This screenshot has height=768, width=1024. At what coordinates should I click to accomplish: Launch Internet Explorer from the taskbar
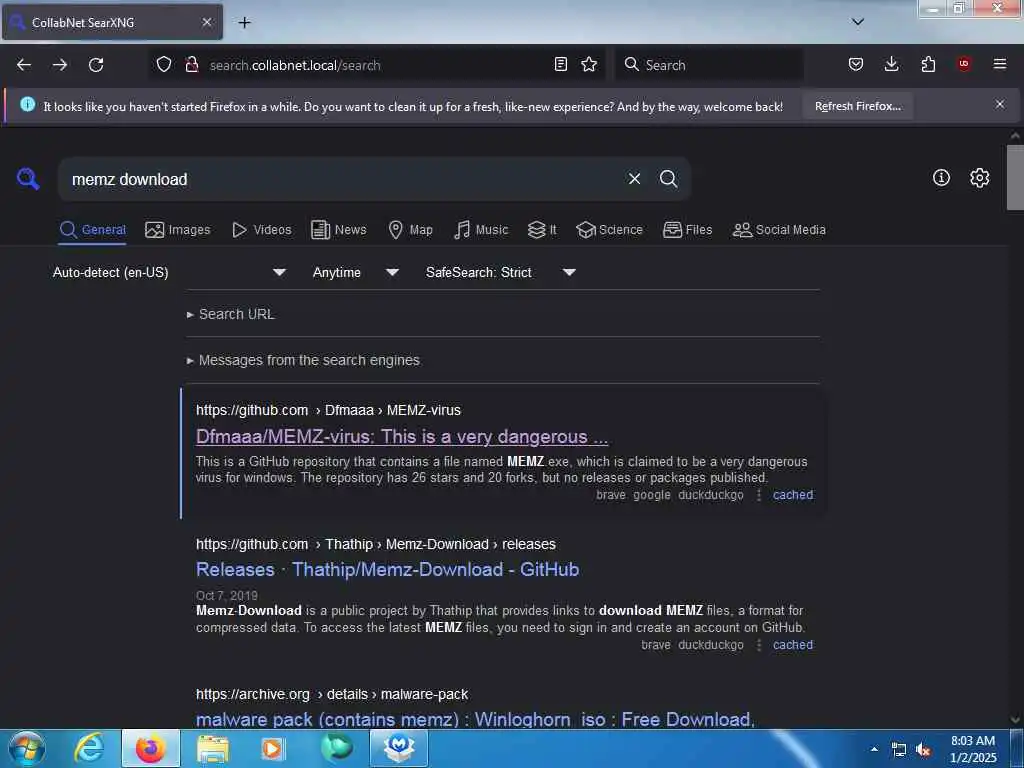(x=89, y=748)
